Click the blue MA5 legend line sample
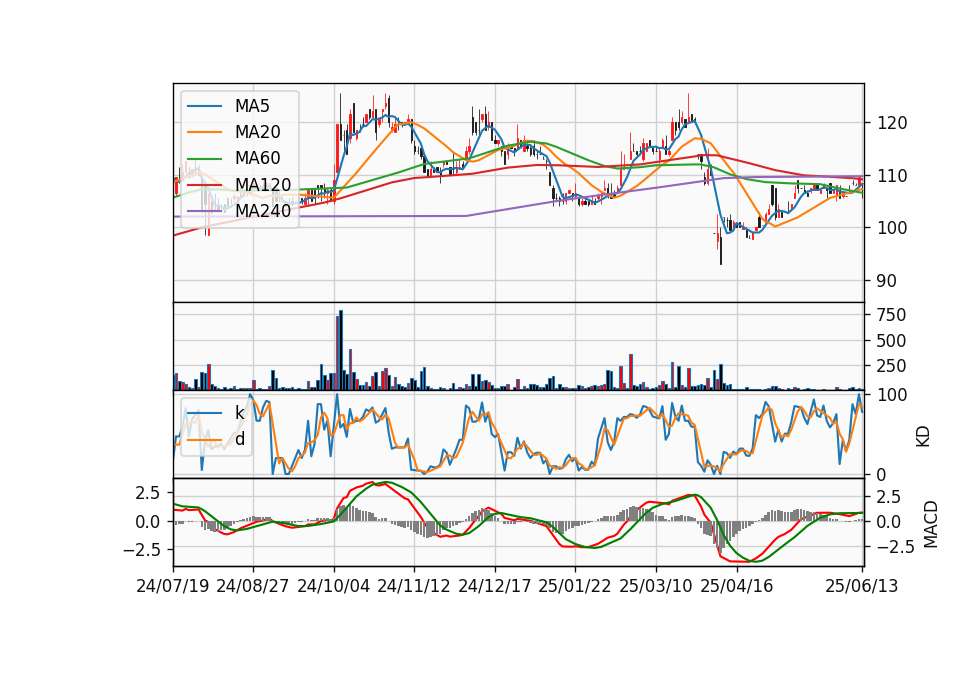The height and width of the screenshot is (690, 960). click(x=204, y=106)
